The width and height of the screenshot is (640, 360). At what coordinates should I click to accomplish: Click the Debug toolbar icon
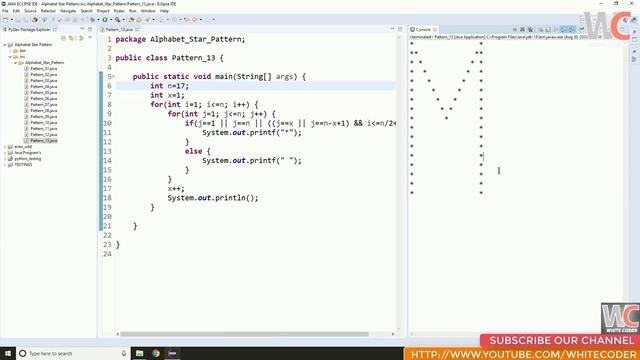click(93, 20)
